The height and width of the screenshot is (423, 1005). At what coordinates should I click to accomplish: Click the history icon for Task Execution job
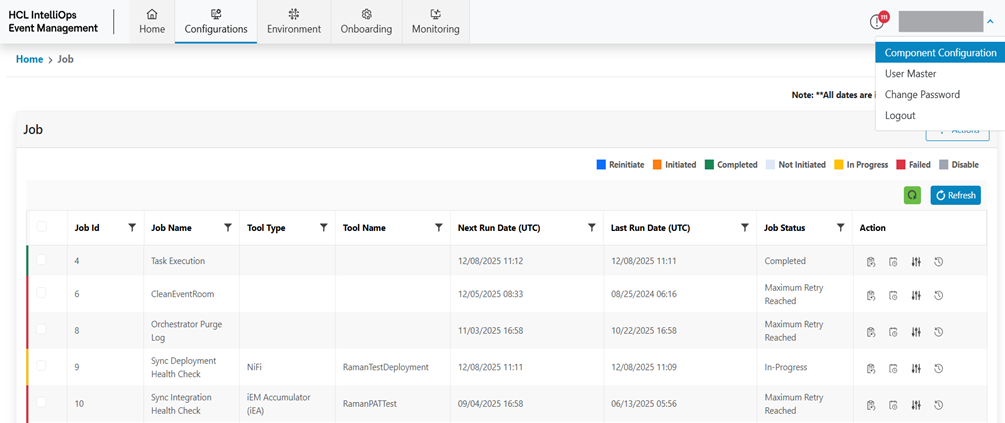(939, 262)
